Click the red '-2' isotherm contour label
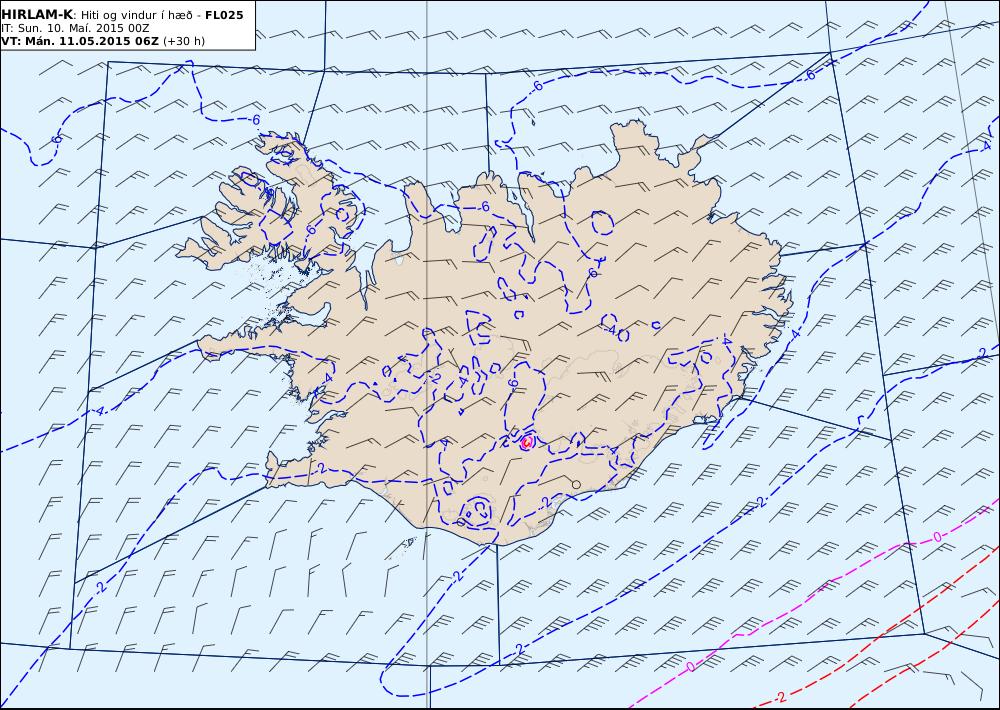 click(780, 697)
